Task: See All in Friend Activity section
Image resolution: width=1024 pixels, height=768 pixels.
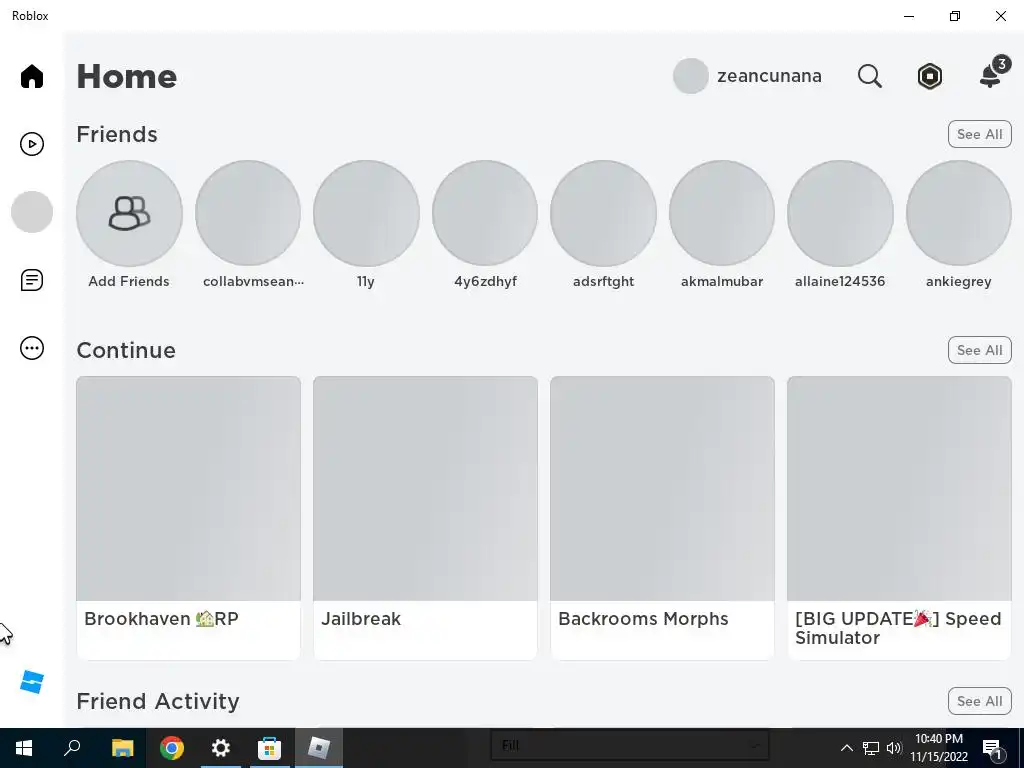Action: (979, 701)
